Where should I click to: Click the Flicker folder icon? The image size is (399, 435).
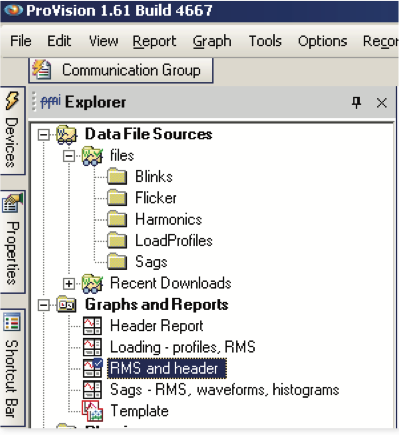117,198
